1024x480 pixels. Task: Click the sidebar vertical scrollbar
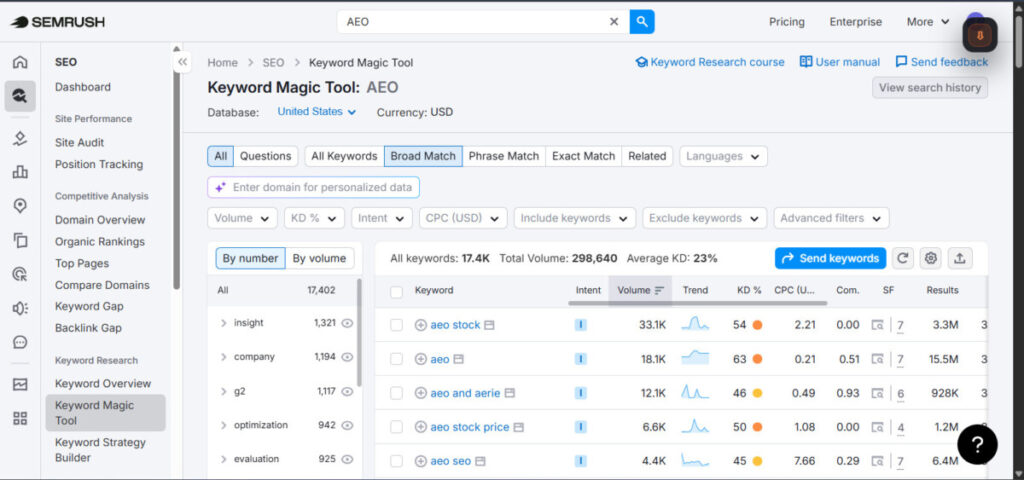176,171
